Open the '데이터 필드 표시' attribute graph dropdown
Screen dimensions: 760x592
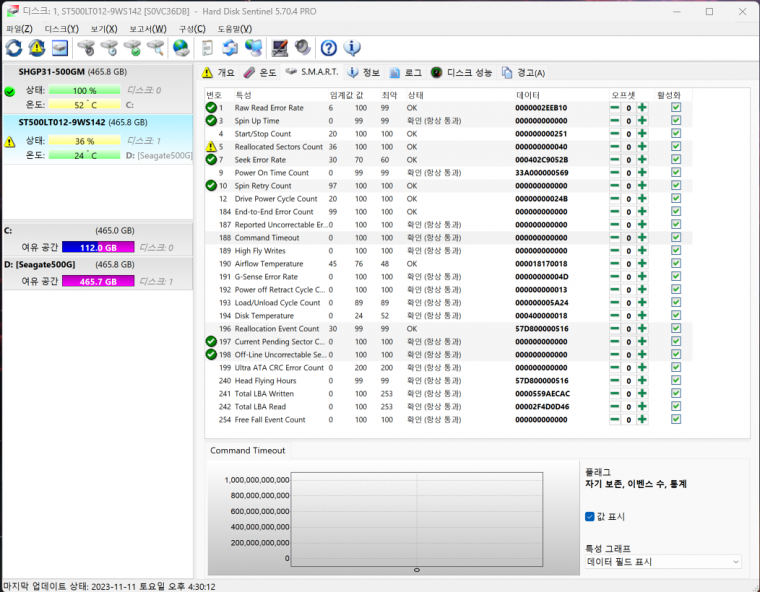663,561
